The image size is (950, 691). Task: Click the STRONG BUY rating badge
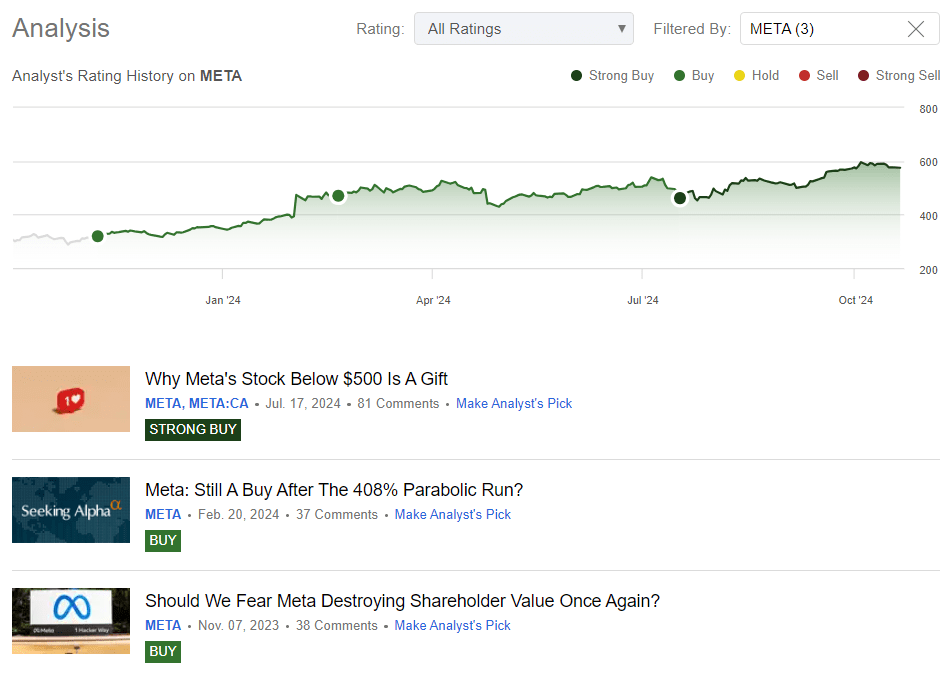point(193,430)
